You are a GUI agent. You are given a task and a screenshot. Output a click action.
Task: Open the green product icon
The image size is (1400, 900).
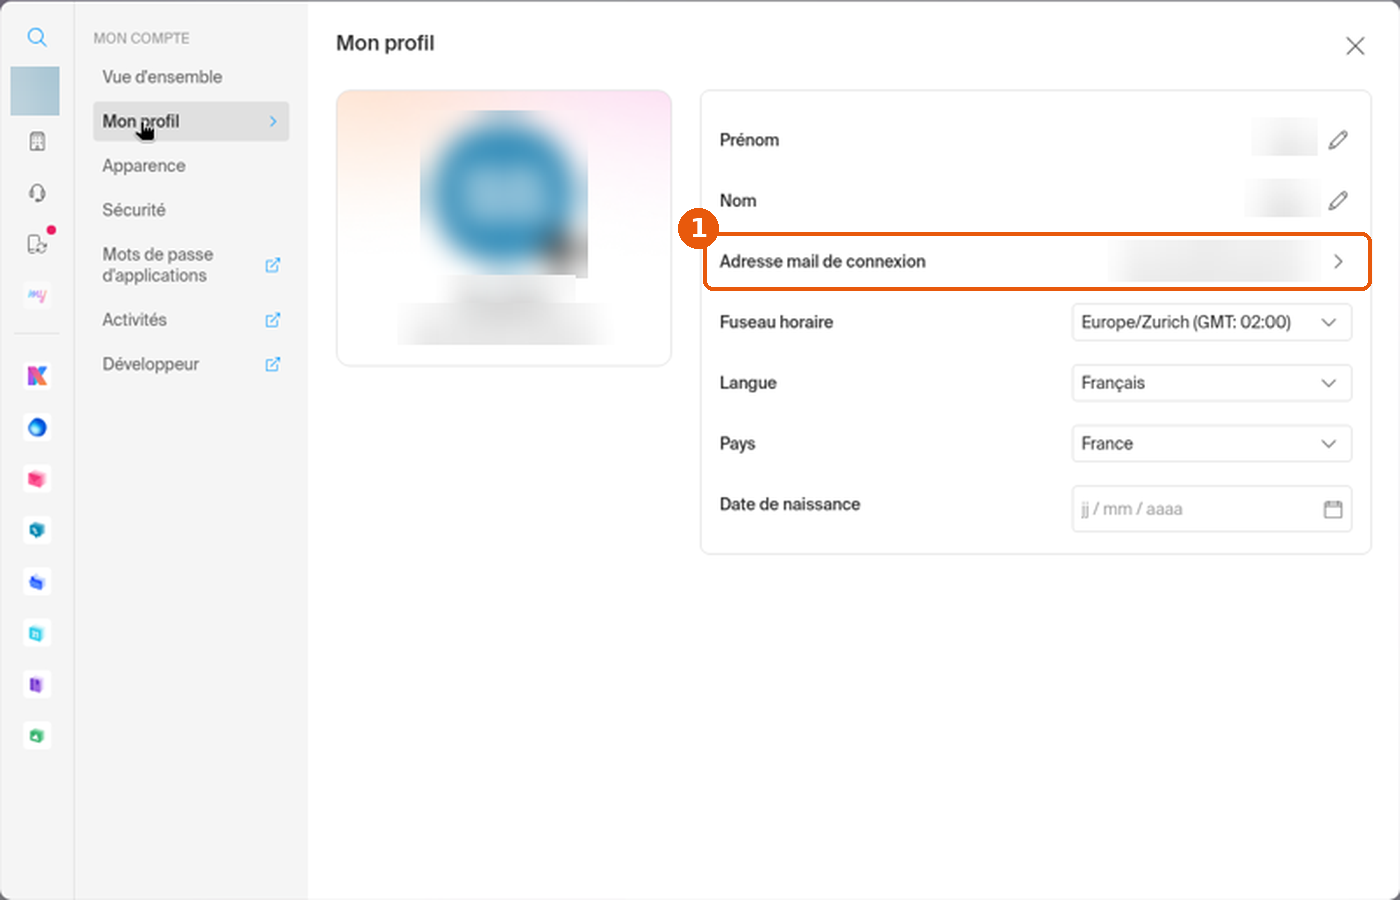[37, 736]
